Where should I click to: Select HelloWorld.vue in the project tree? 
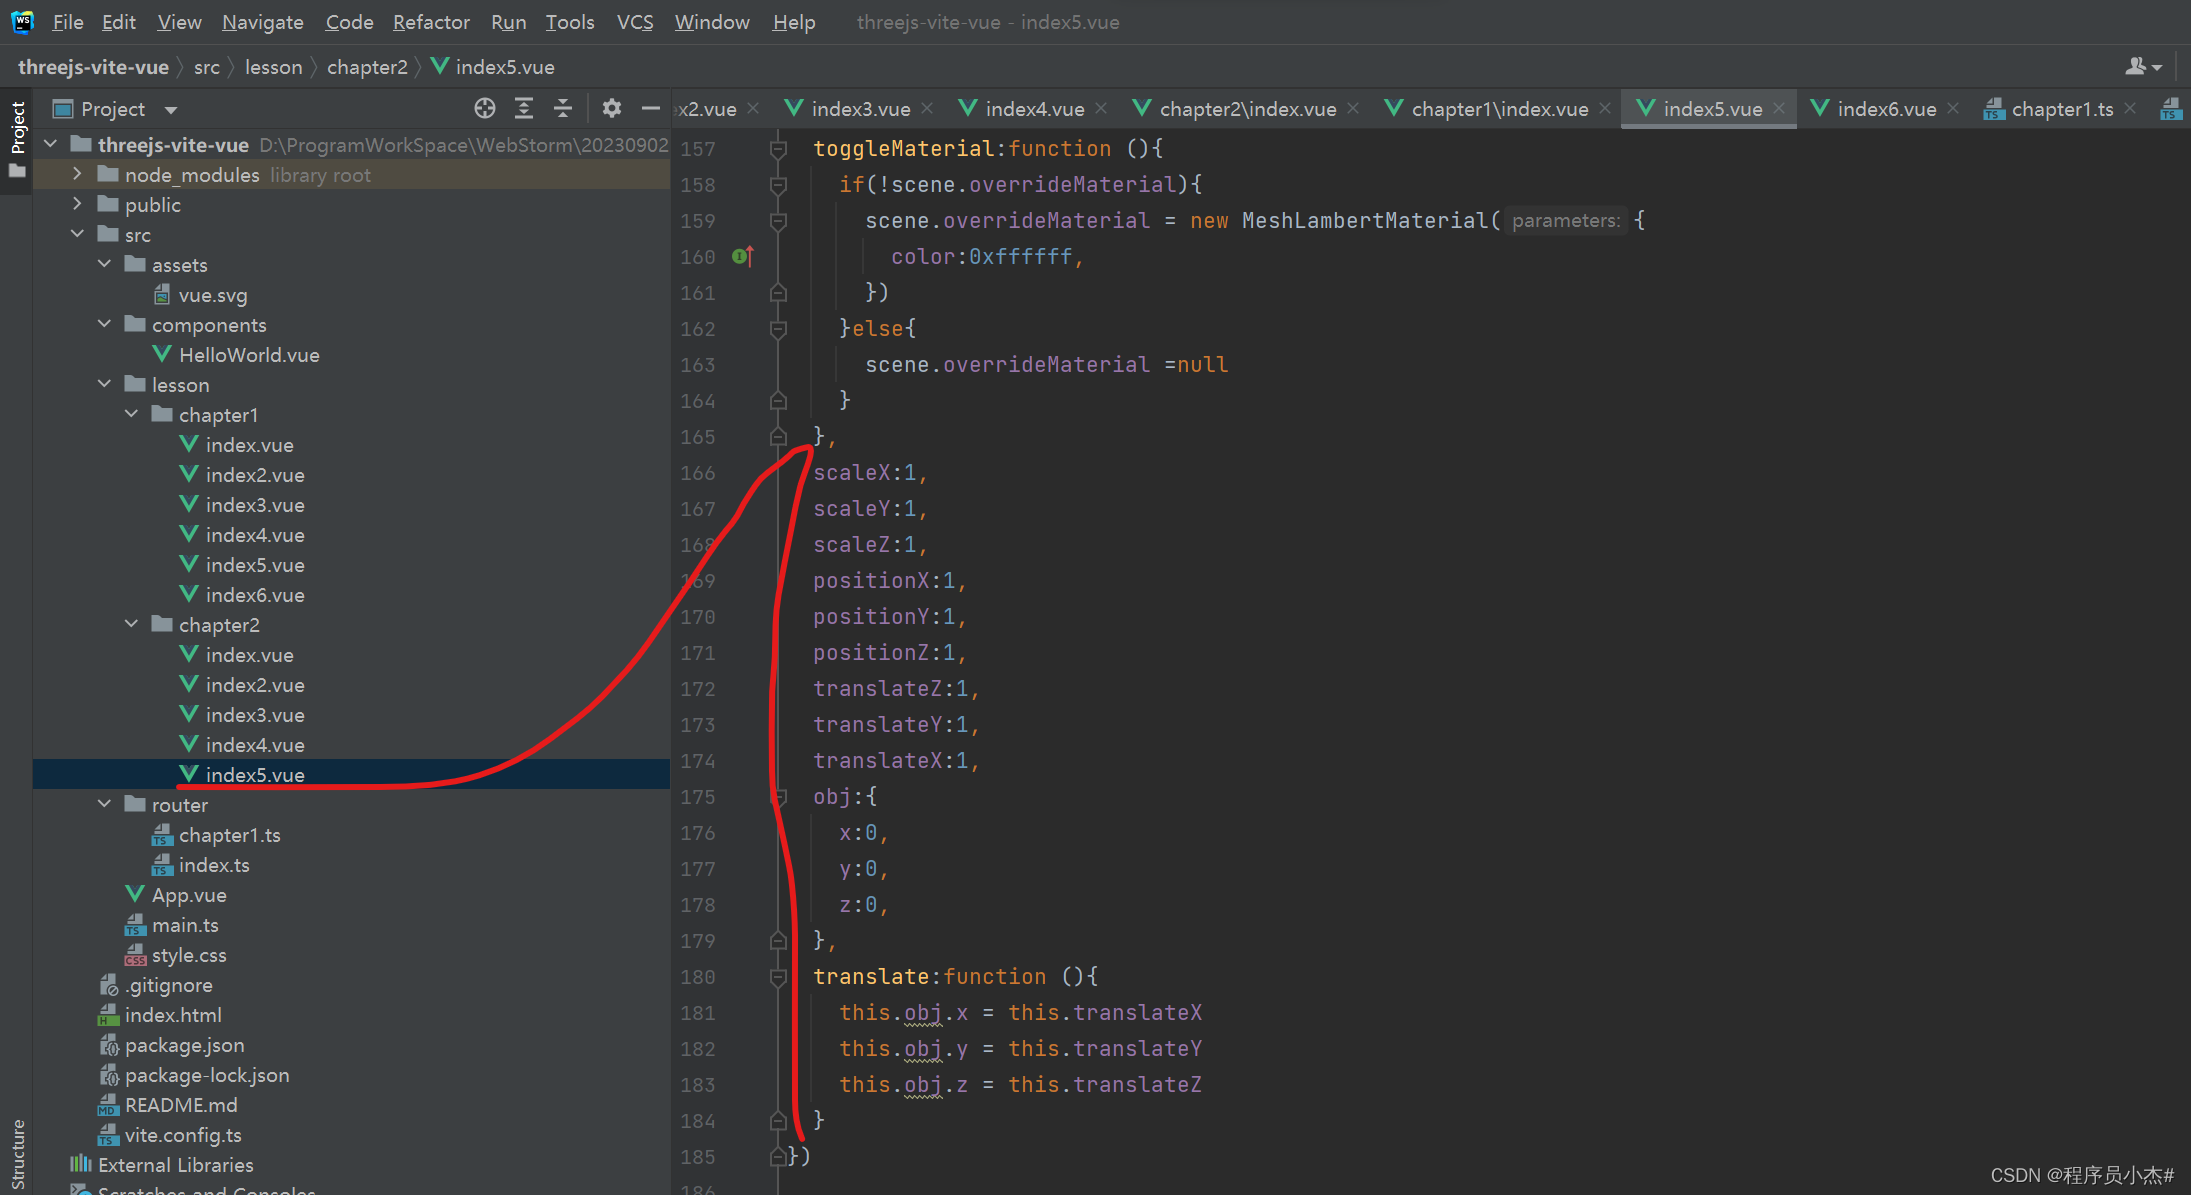[x=248, y=355]
